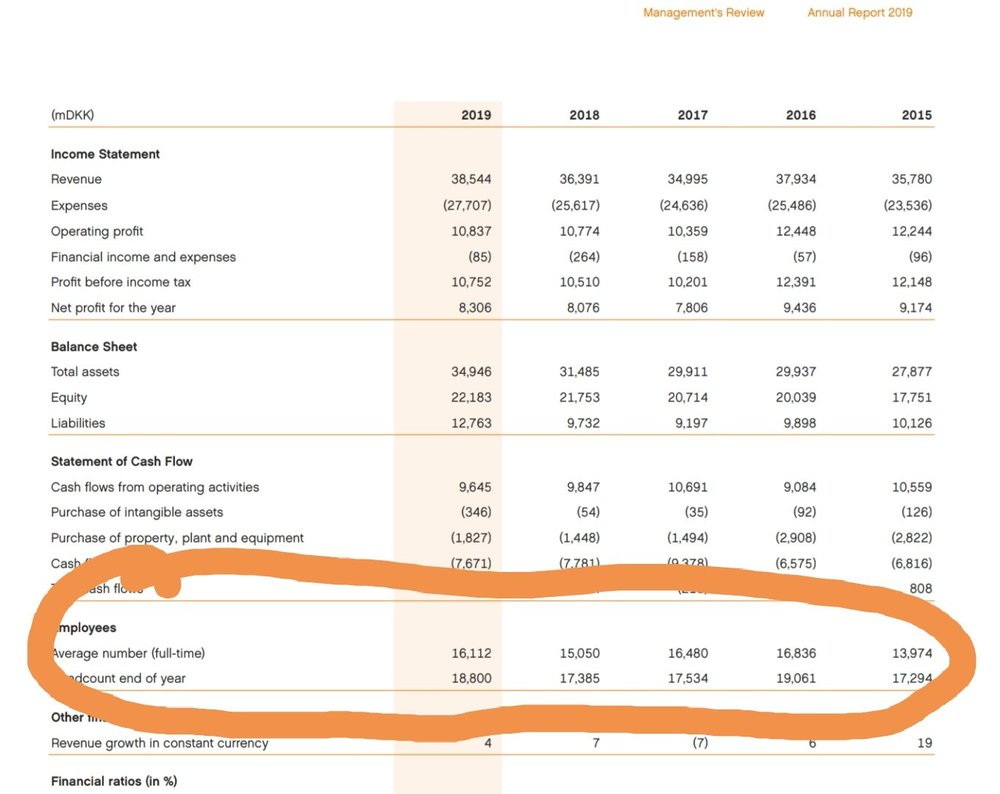This screenshot has height=794, width=1000.
Task: Select the 2019 intangible assets value (346)
Action: [476, 512]
